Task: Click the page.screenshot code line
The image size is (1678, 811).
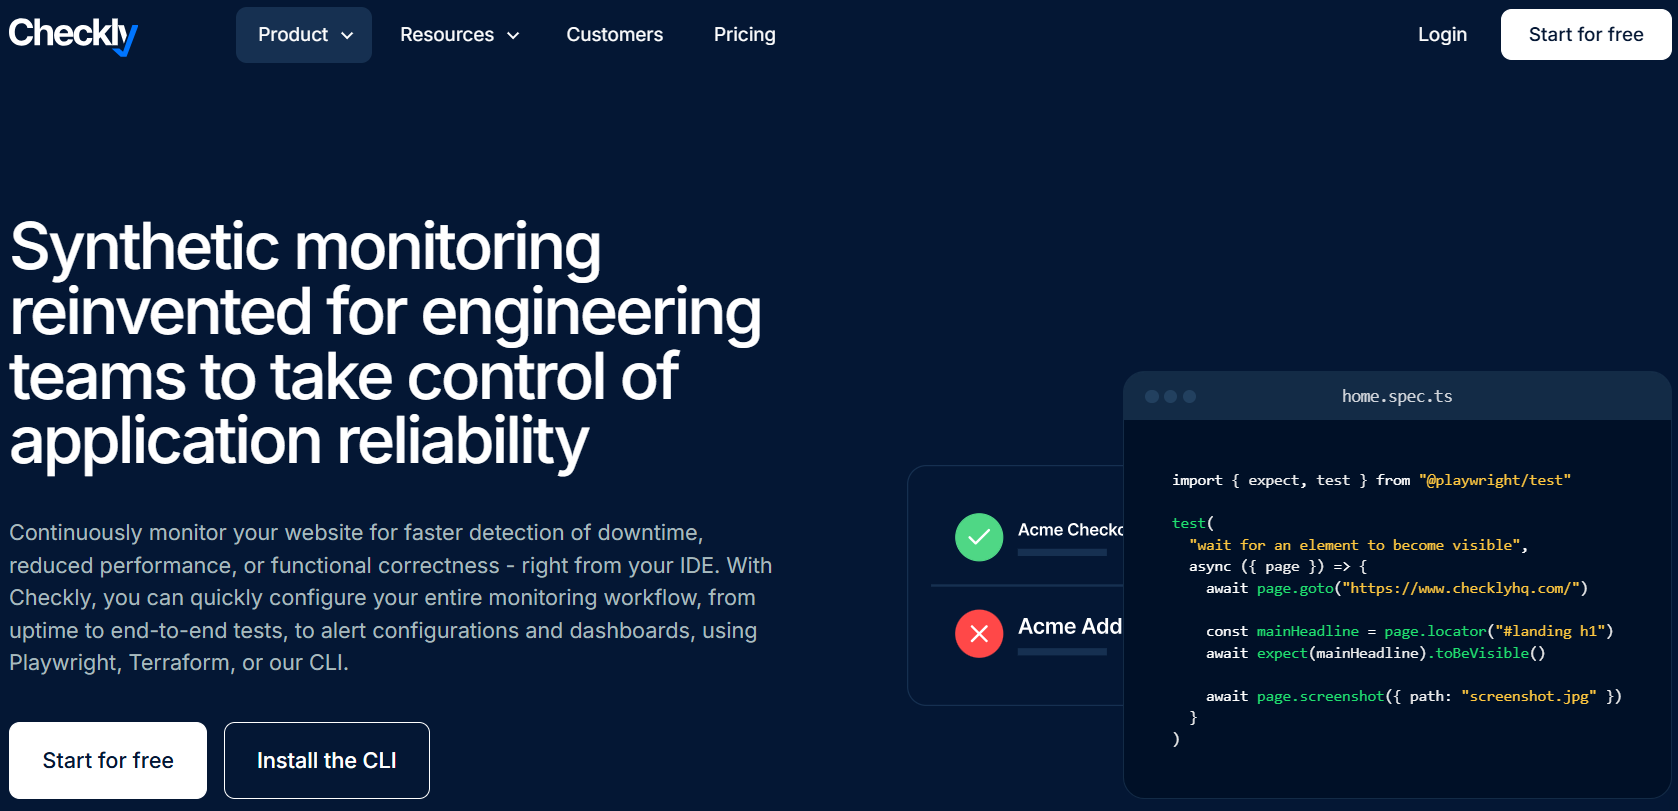Action: (x=1414, y=697)
